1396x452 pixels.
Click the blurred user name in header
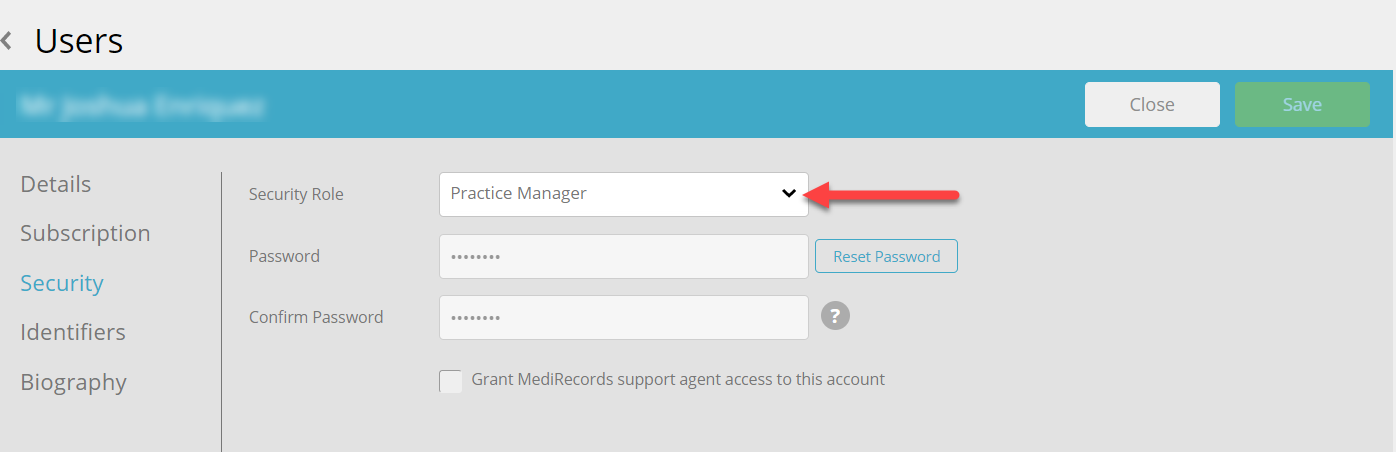pos(142,104)
